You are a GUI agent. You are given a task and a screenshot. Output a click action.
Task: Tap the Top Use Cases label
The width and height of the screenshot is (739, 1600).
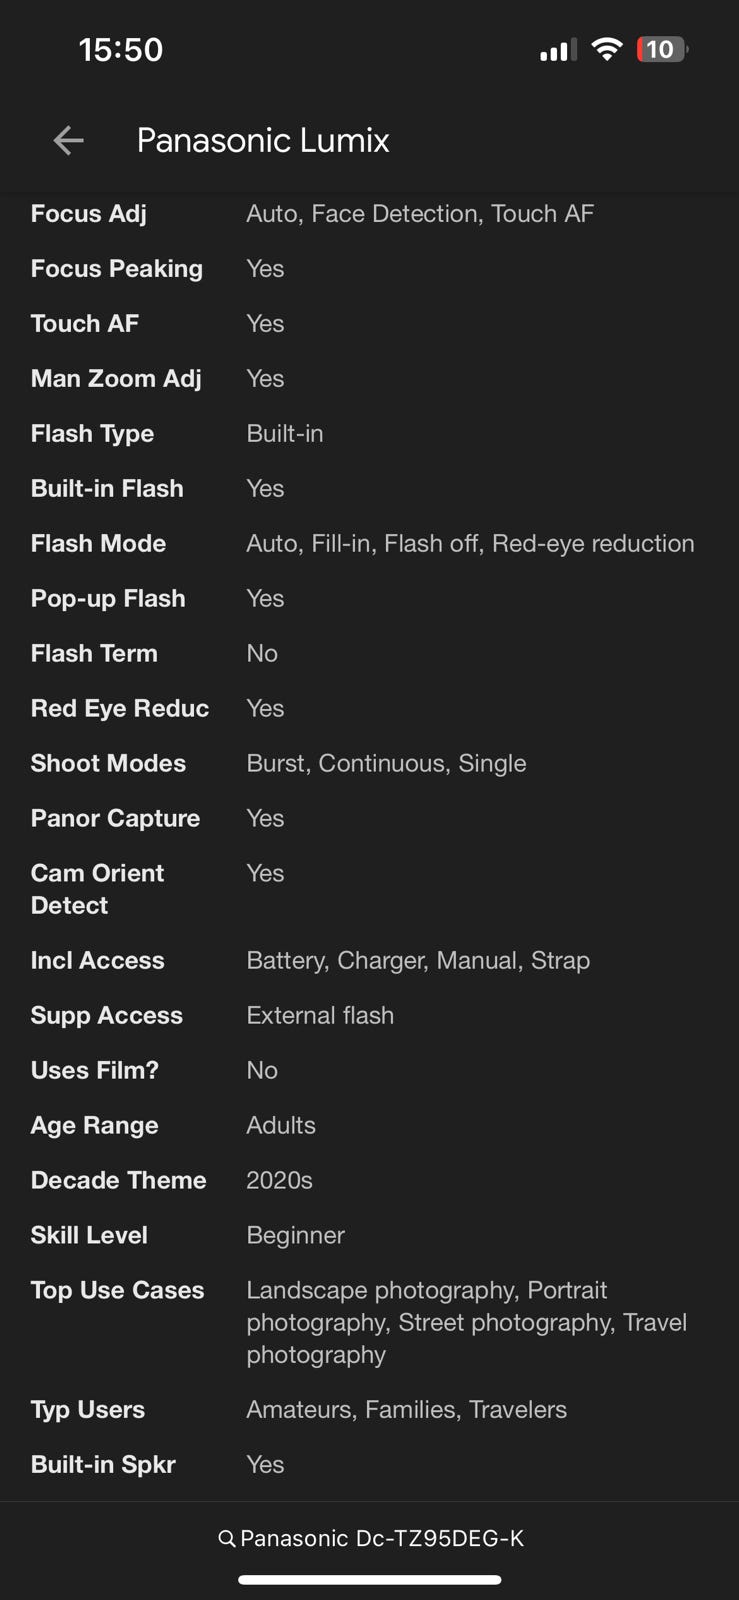(117, 1290)
